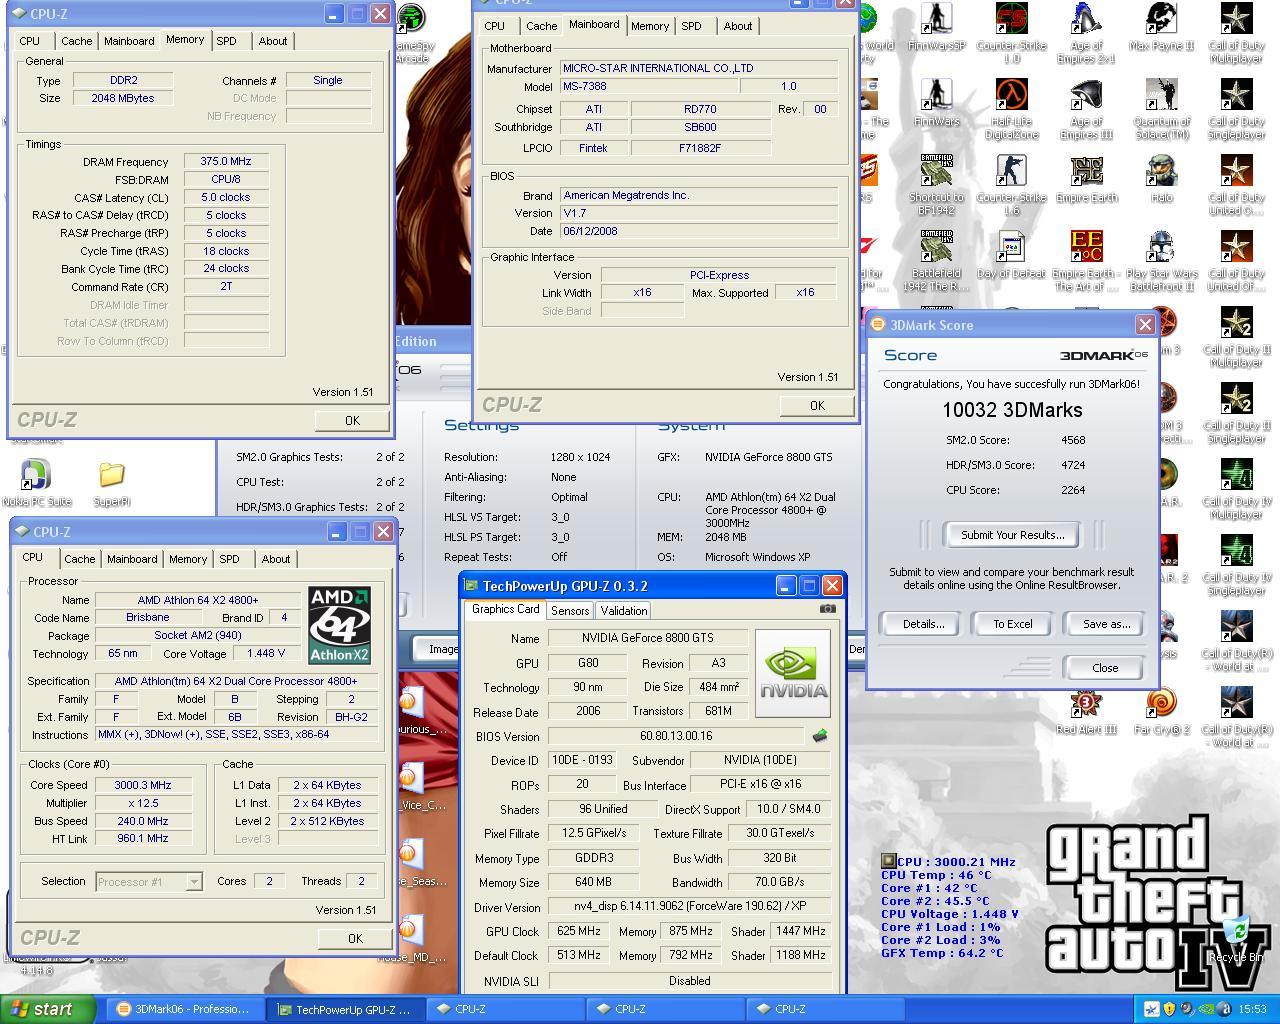The image size is (1280, 1024).
Task: Click the 10032 3DMarks score text
Action: (x=1012, y=410)
